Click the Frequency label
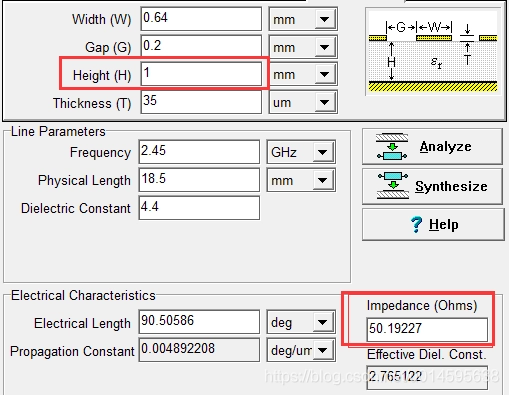 coord(100,153)
